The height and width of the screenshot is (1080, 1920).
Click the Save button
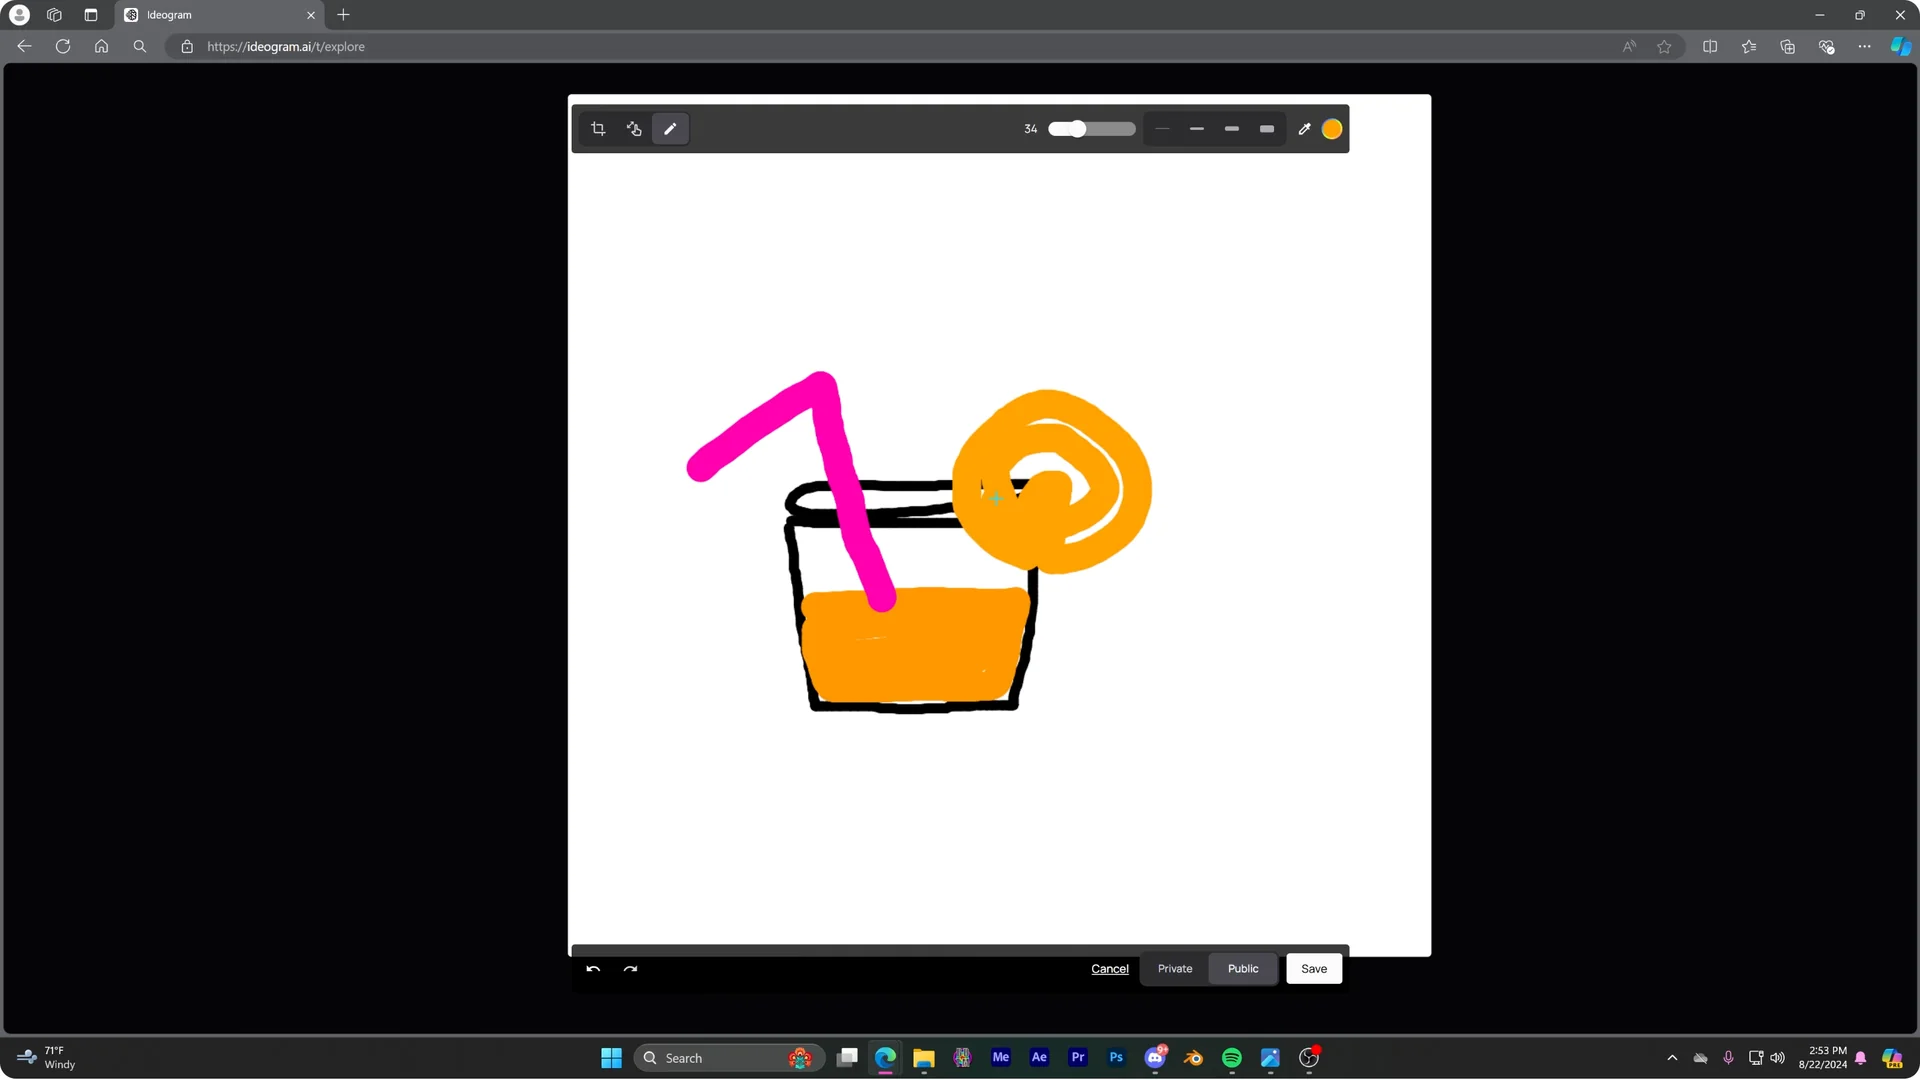[x=1313, y=968]
